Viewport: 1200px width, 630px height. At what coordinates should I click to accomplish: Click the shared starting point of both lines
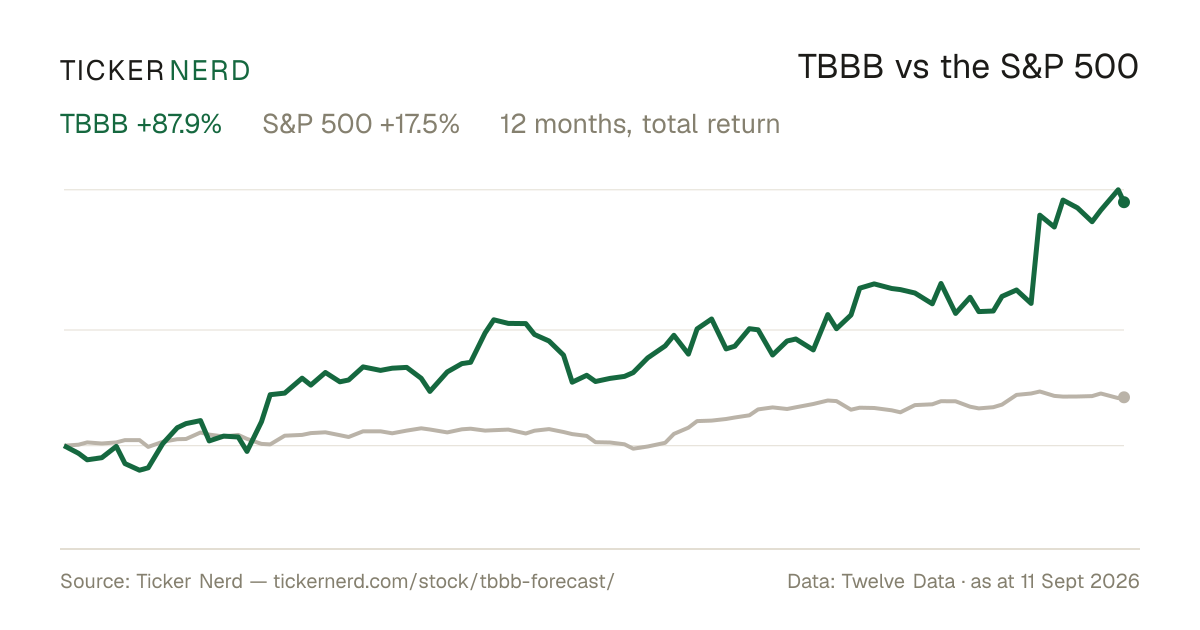click(x=65, y=445)
